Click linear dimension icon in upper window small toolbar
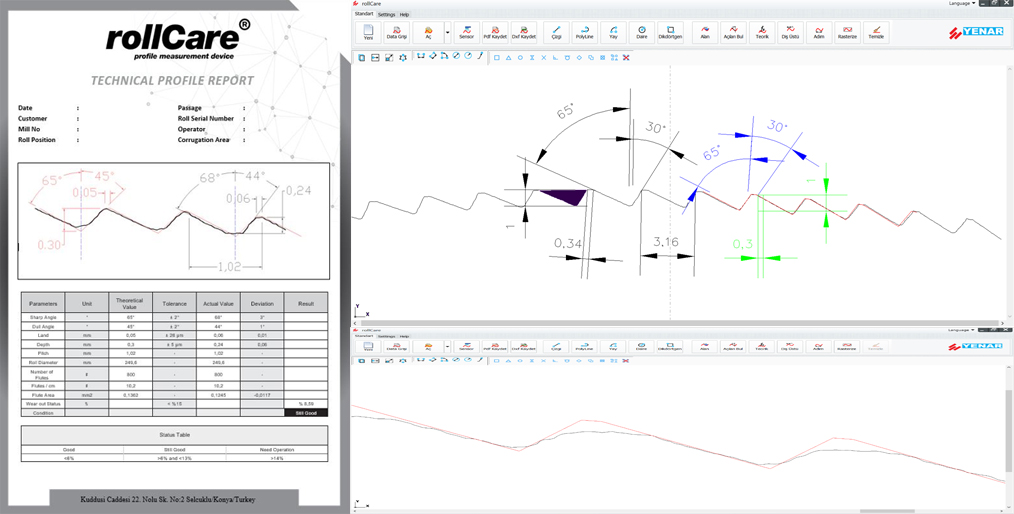The width and height of the screenshot is (1014, 514). 421,57
